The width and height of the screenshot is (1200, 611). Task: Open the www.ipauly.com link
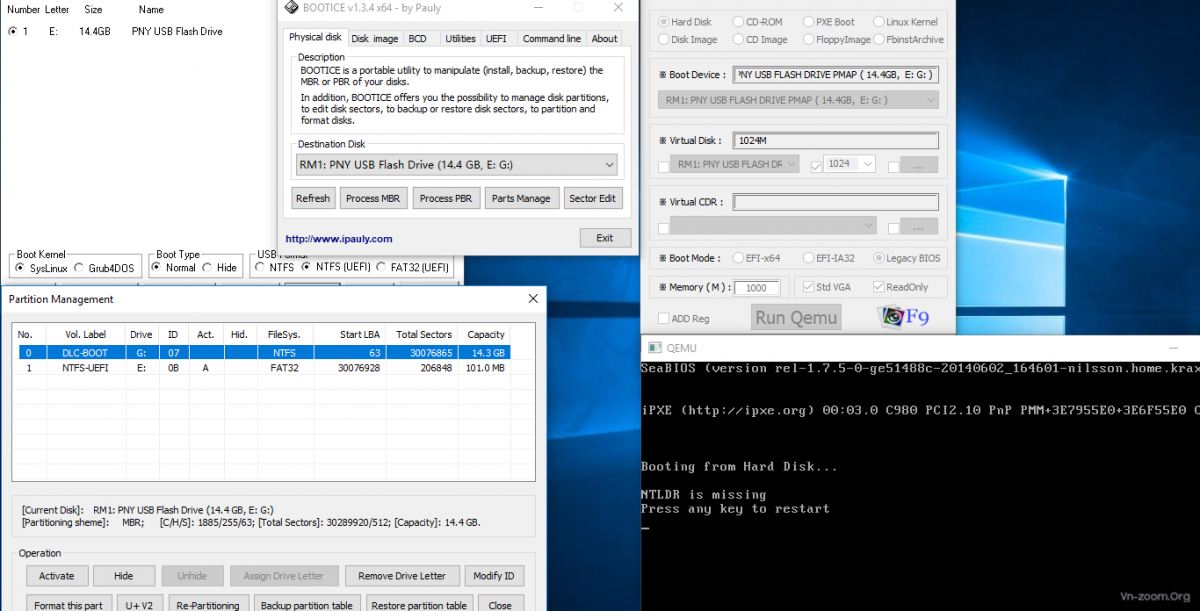click(339, 239)
